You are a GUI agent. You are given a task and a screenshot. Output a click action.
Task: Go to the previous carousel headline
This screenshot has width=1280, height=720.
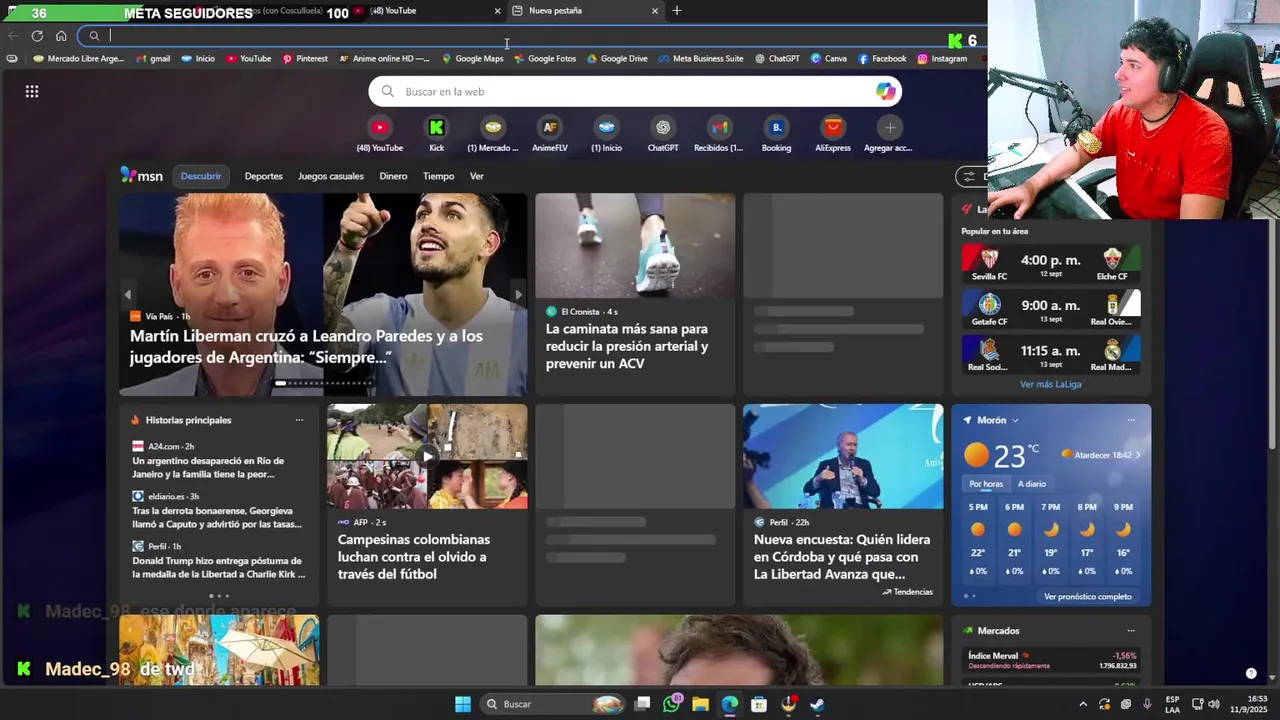tap(128, 295)
